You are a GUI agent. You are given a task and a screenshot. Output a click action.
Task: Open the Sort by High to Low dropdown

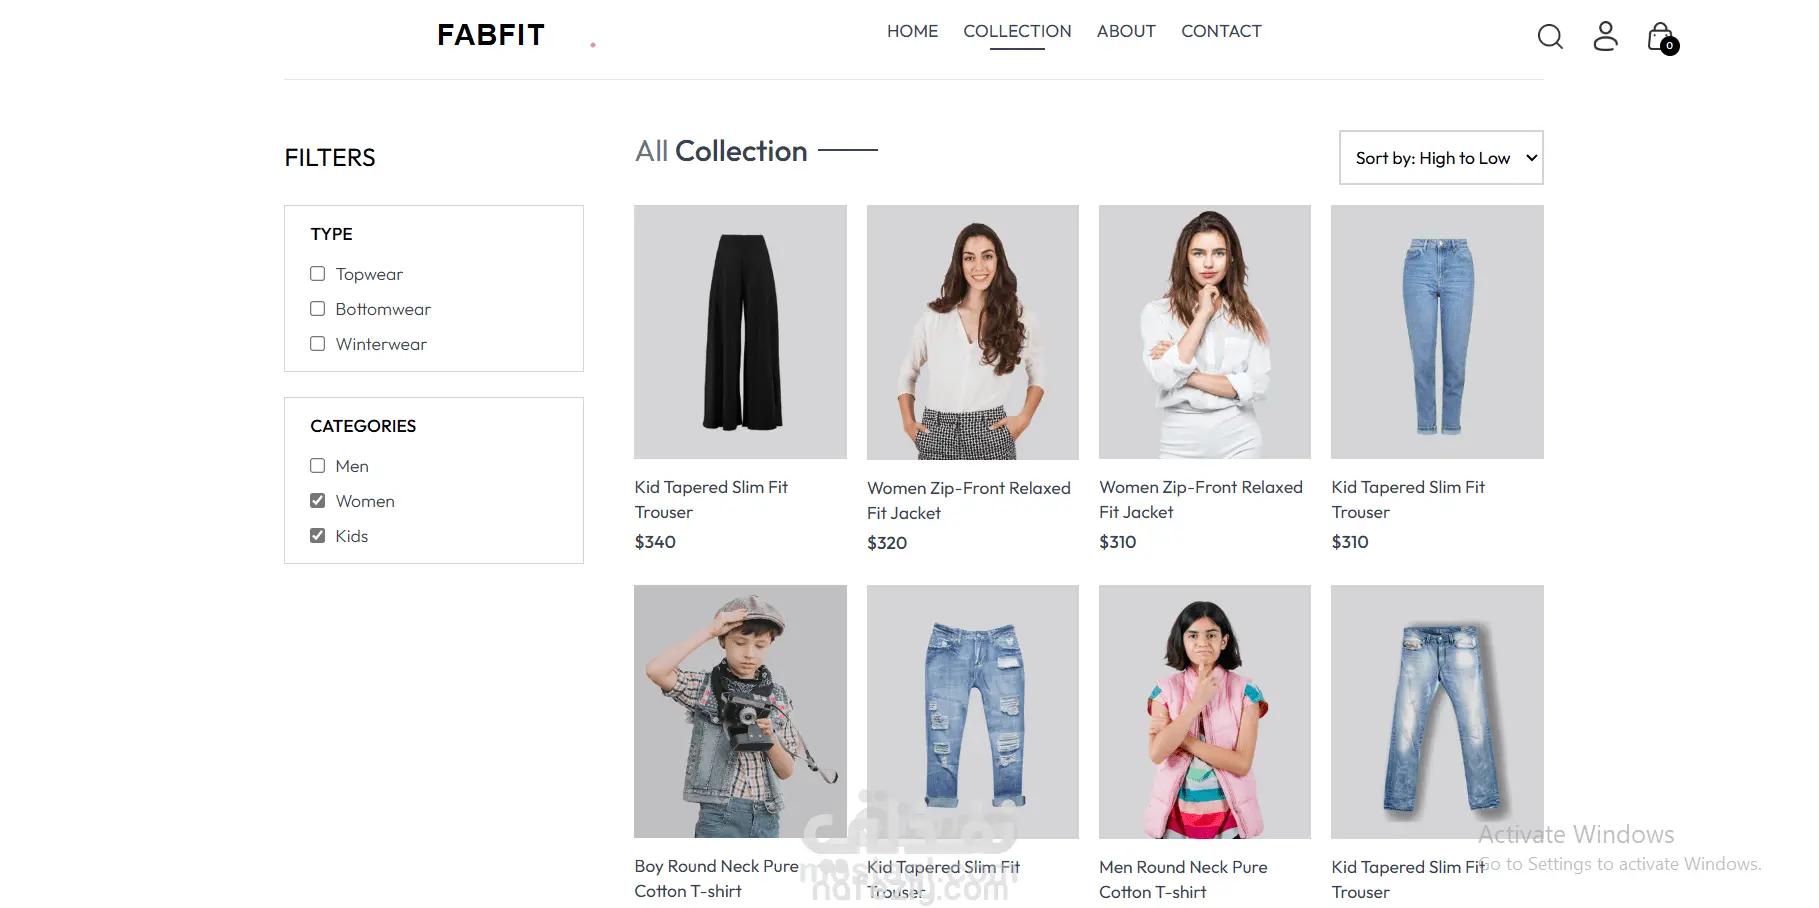(1441, 158)
